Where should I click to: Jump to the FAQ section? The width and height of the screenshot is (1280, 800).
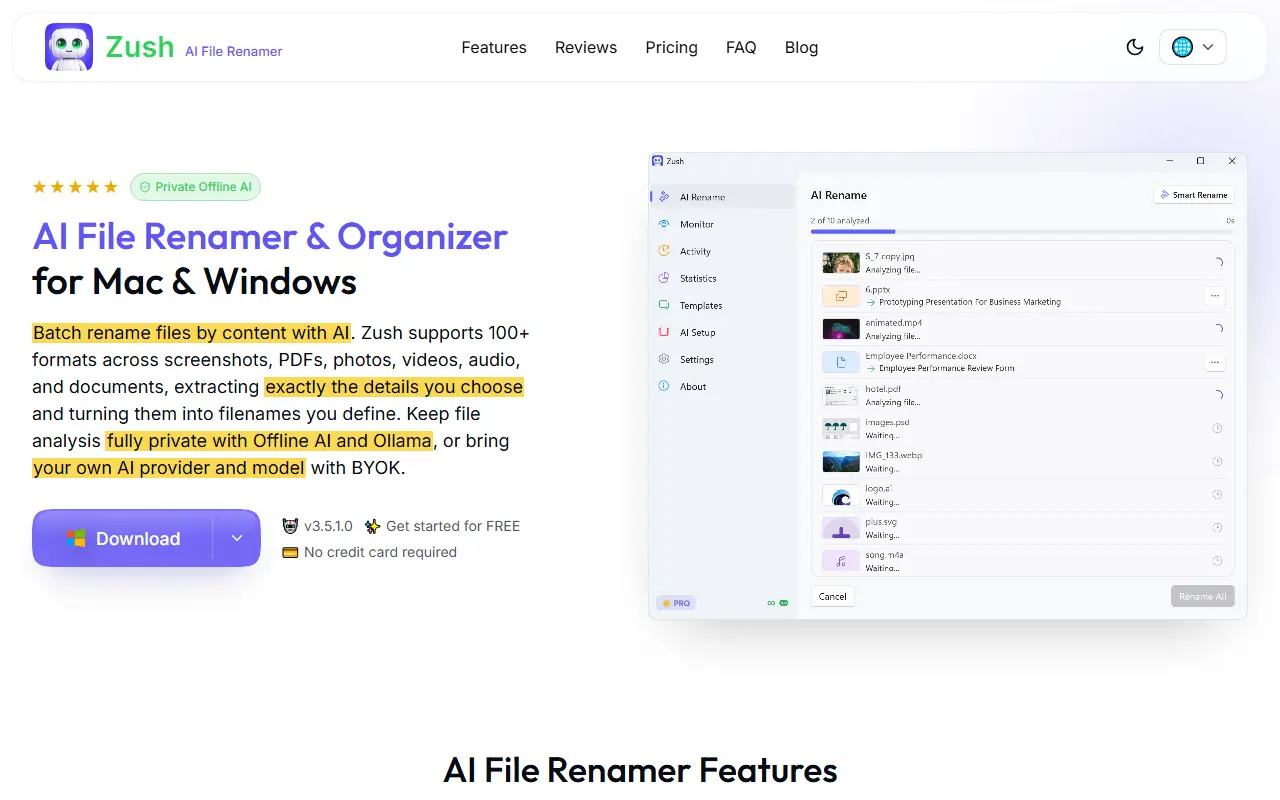[741, 47]
